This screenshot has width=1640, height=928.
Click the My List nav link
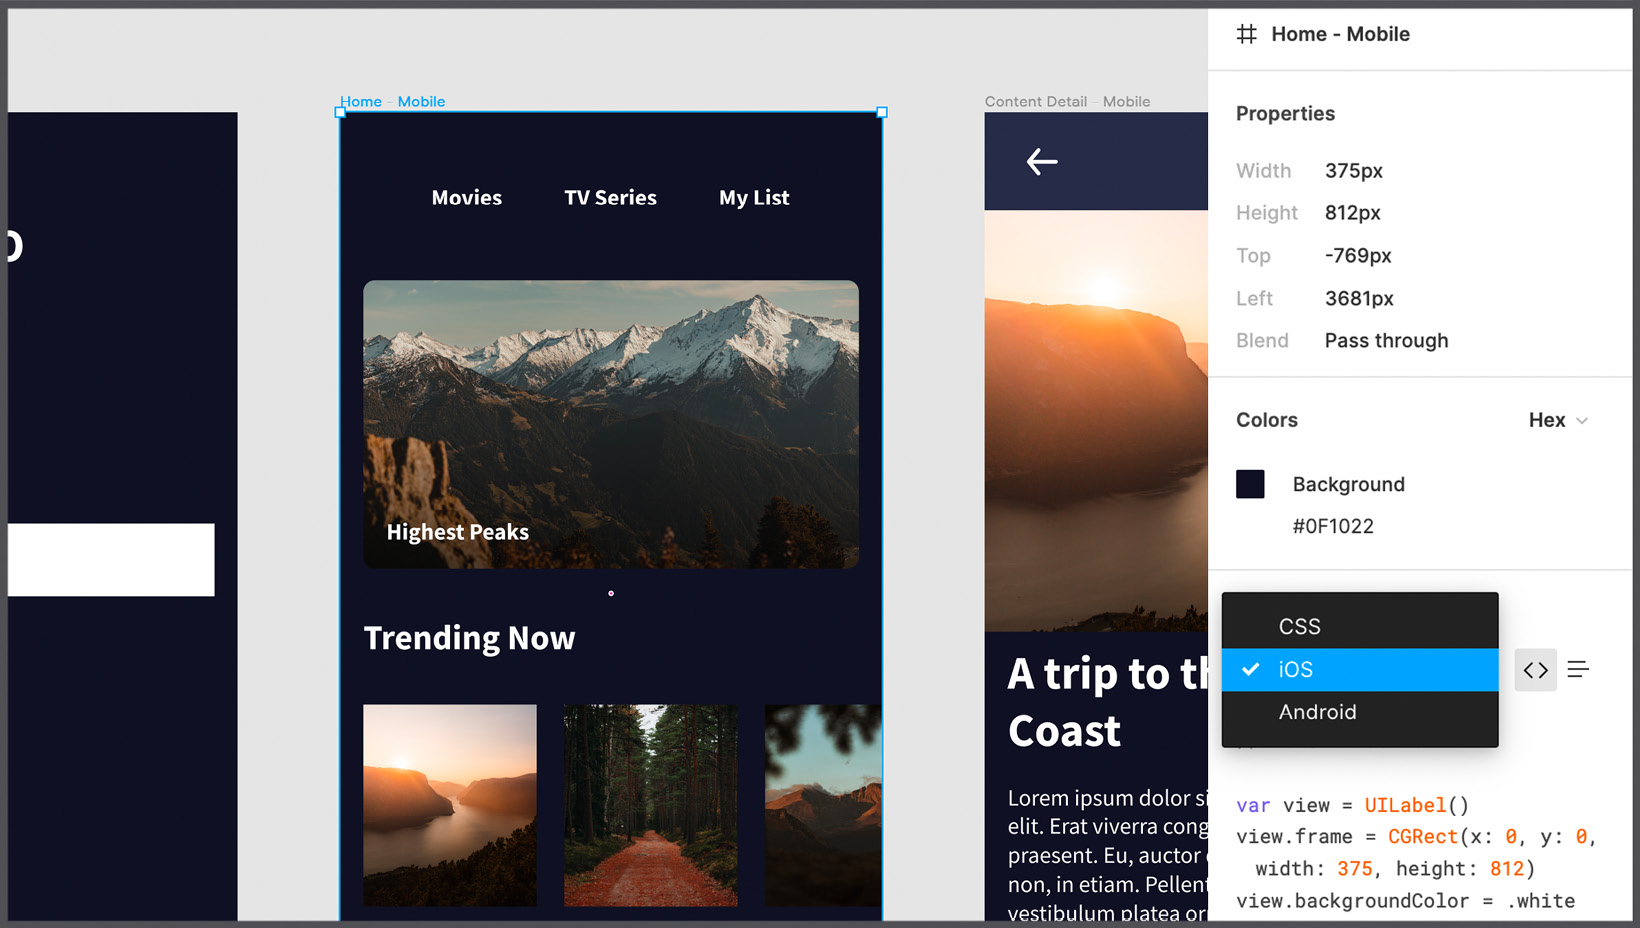click(754, 198)
